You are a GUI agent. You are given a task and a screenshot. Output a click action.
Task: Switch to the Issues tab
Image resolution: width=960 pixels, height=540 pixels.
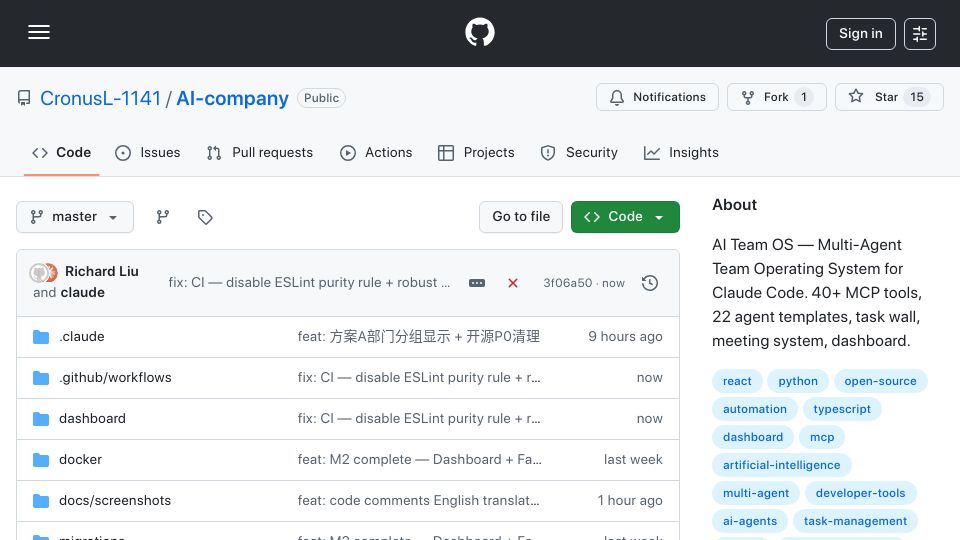coord(148,152)
